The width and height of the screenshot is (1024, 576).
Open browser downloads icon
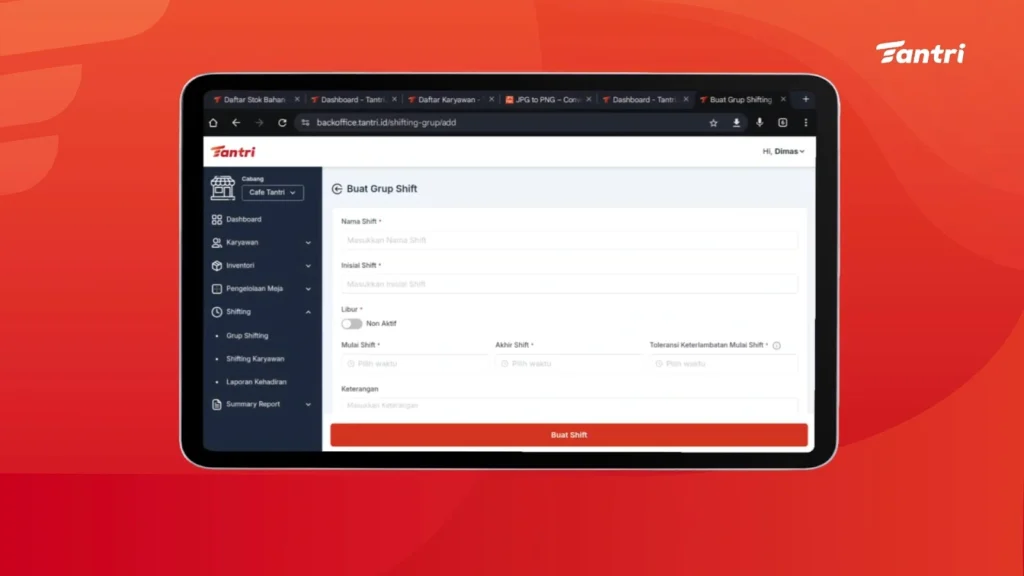point(736,123)
